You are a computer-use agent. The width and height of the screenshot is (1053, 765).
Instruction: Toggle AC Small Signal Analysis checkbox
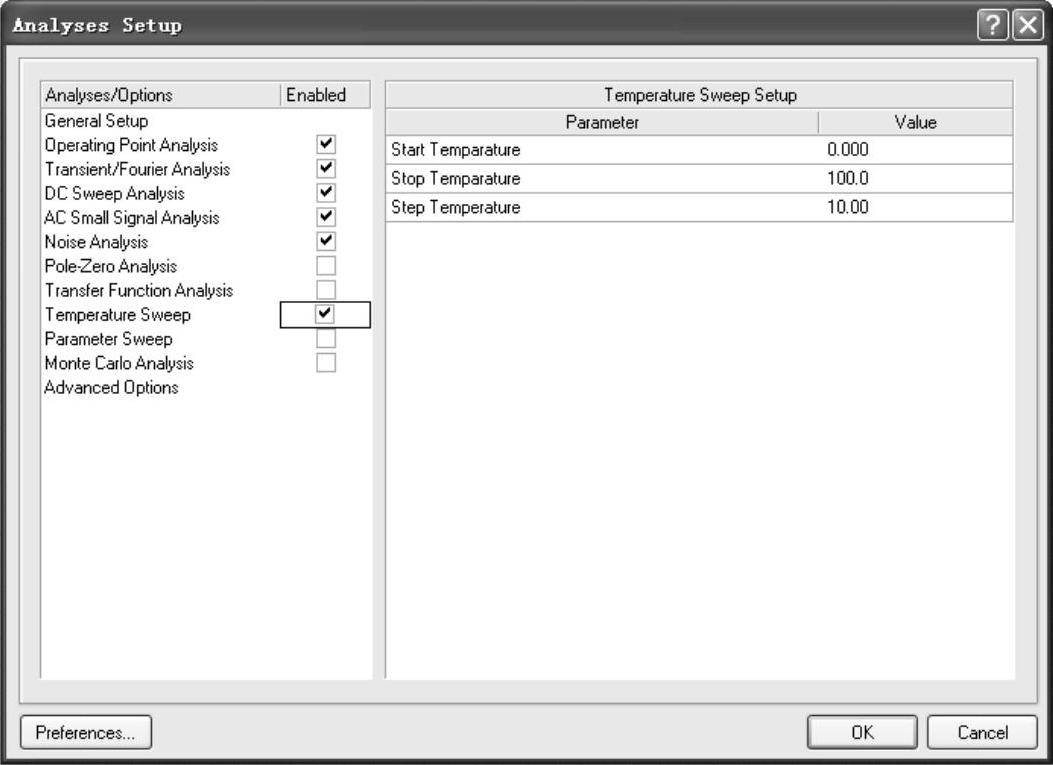(326, 217)
